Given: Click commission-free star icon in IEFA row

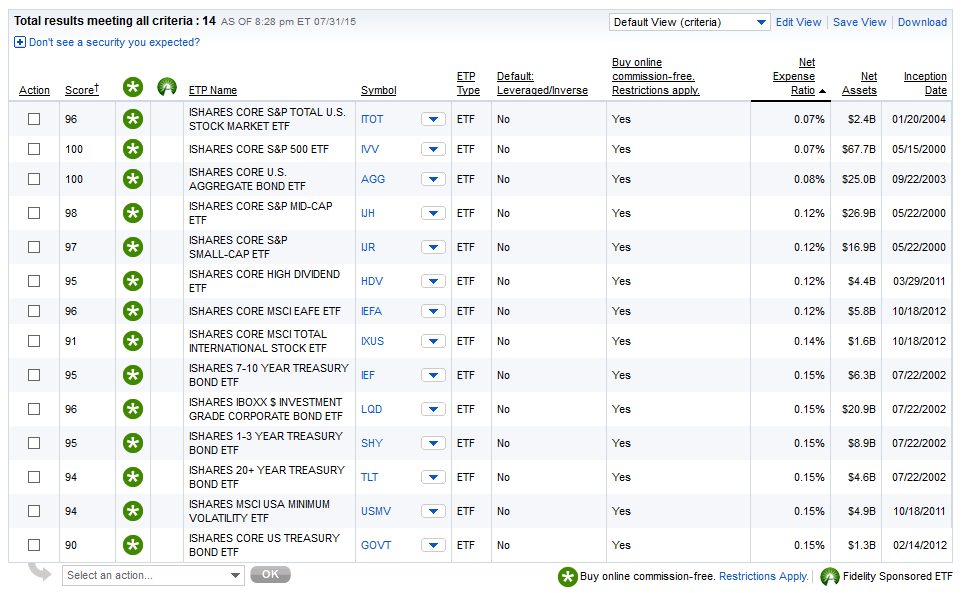Looking at the screenshot, I should point(133,311).
